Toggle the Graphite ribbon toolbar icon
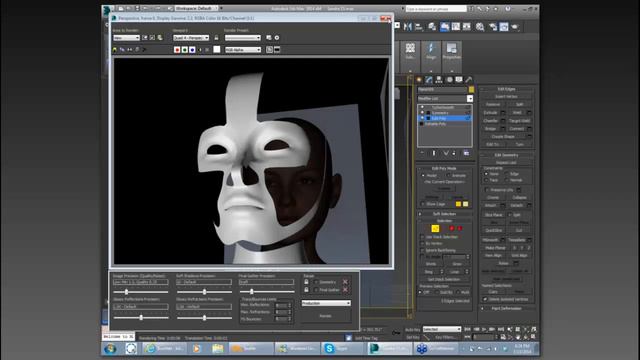The width and height of the screenshot is (640, 360). click(444, 27)
